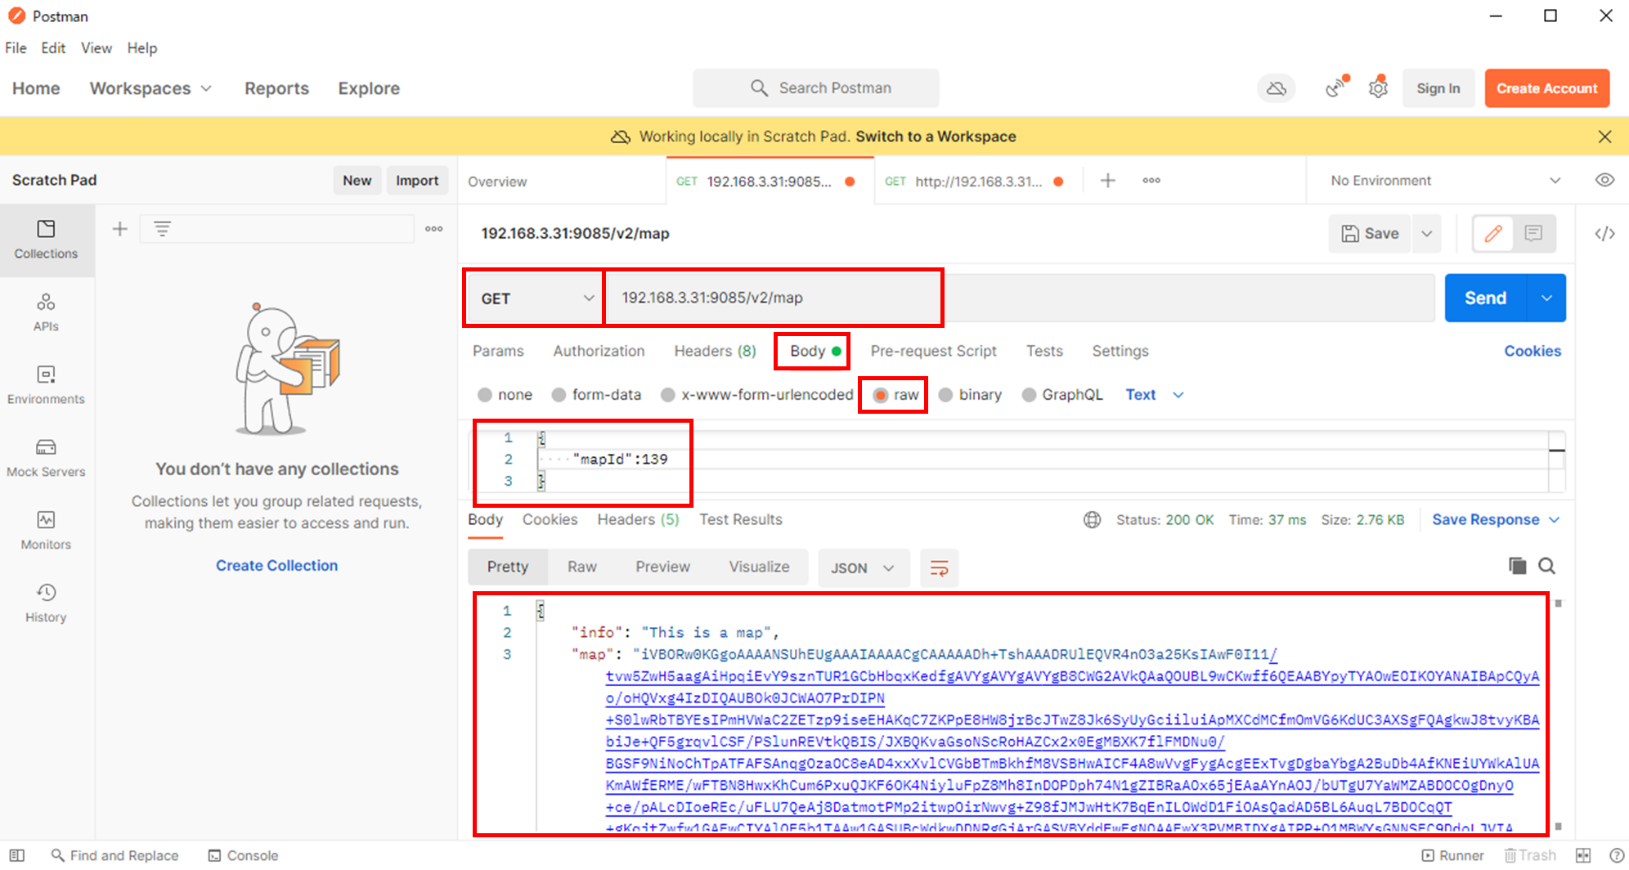Toggle response line wrap icon
Viewport: 1629px width, 870px height.
point(939,568)
